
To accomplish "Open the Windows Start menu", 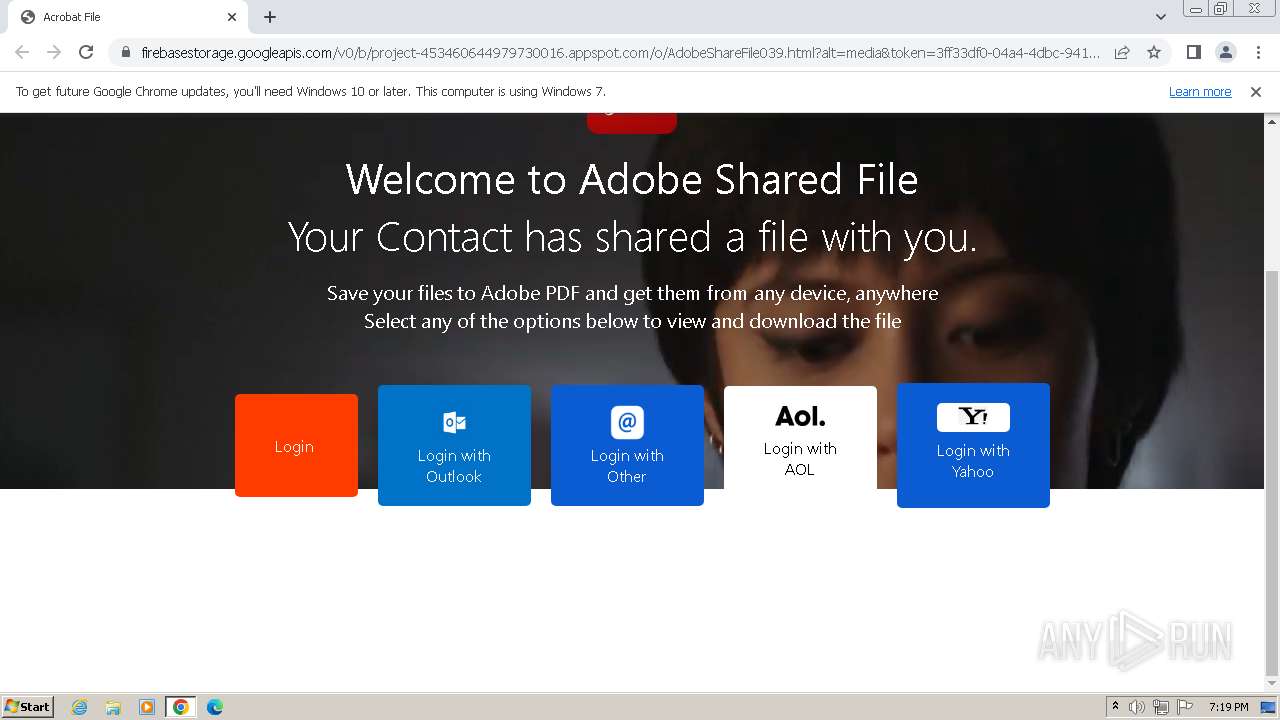I will (x=27, y=706).
